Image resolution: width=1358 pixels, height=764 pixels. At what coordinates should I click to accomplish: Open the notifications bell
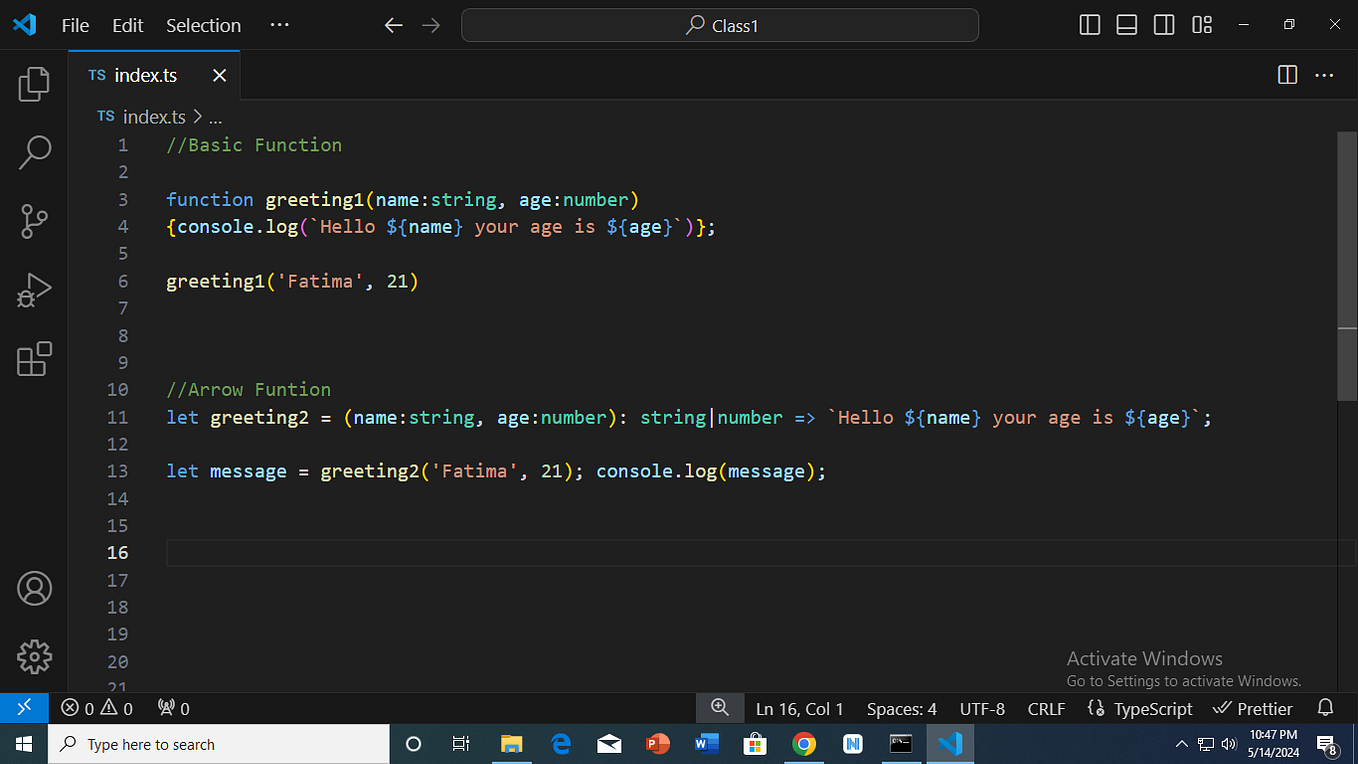click(1325, 707)
